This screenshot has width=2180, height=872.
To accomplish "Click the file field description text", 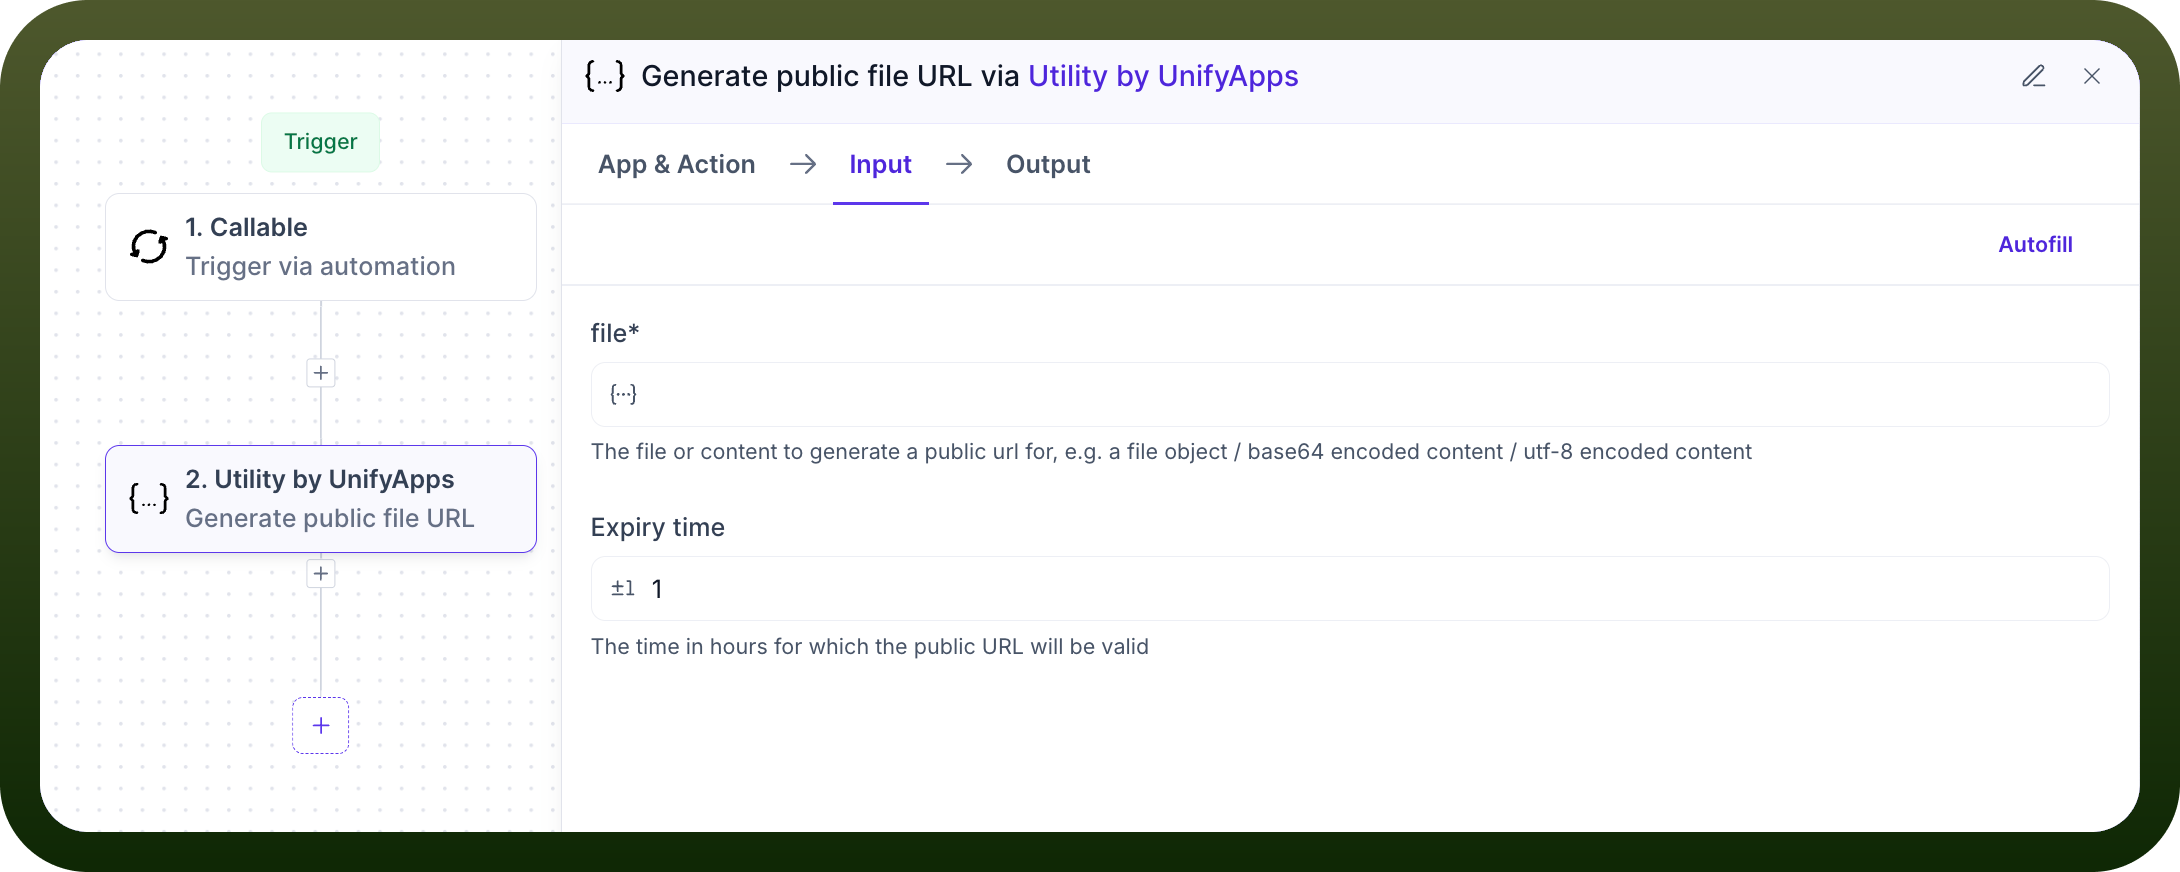I will click(x=1171, y=452).
